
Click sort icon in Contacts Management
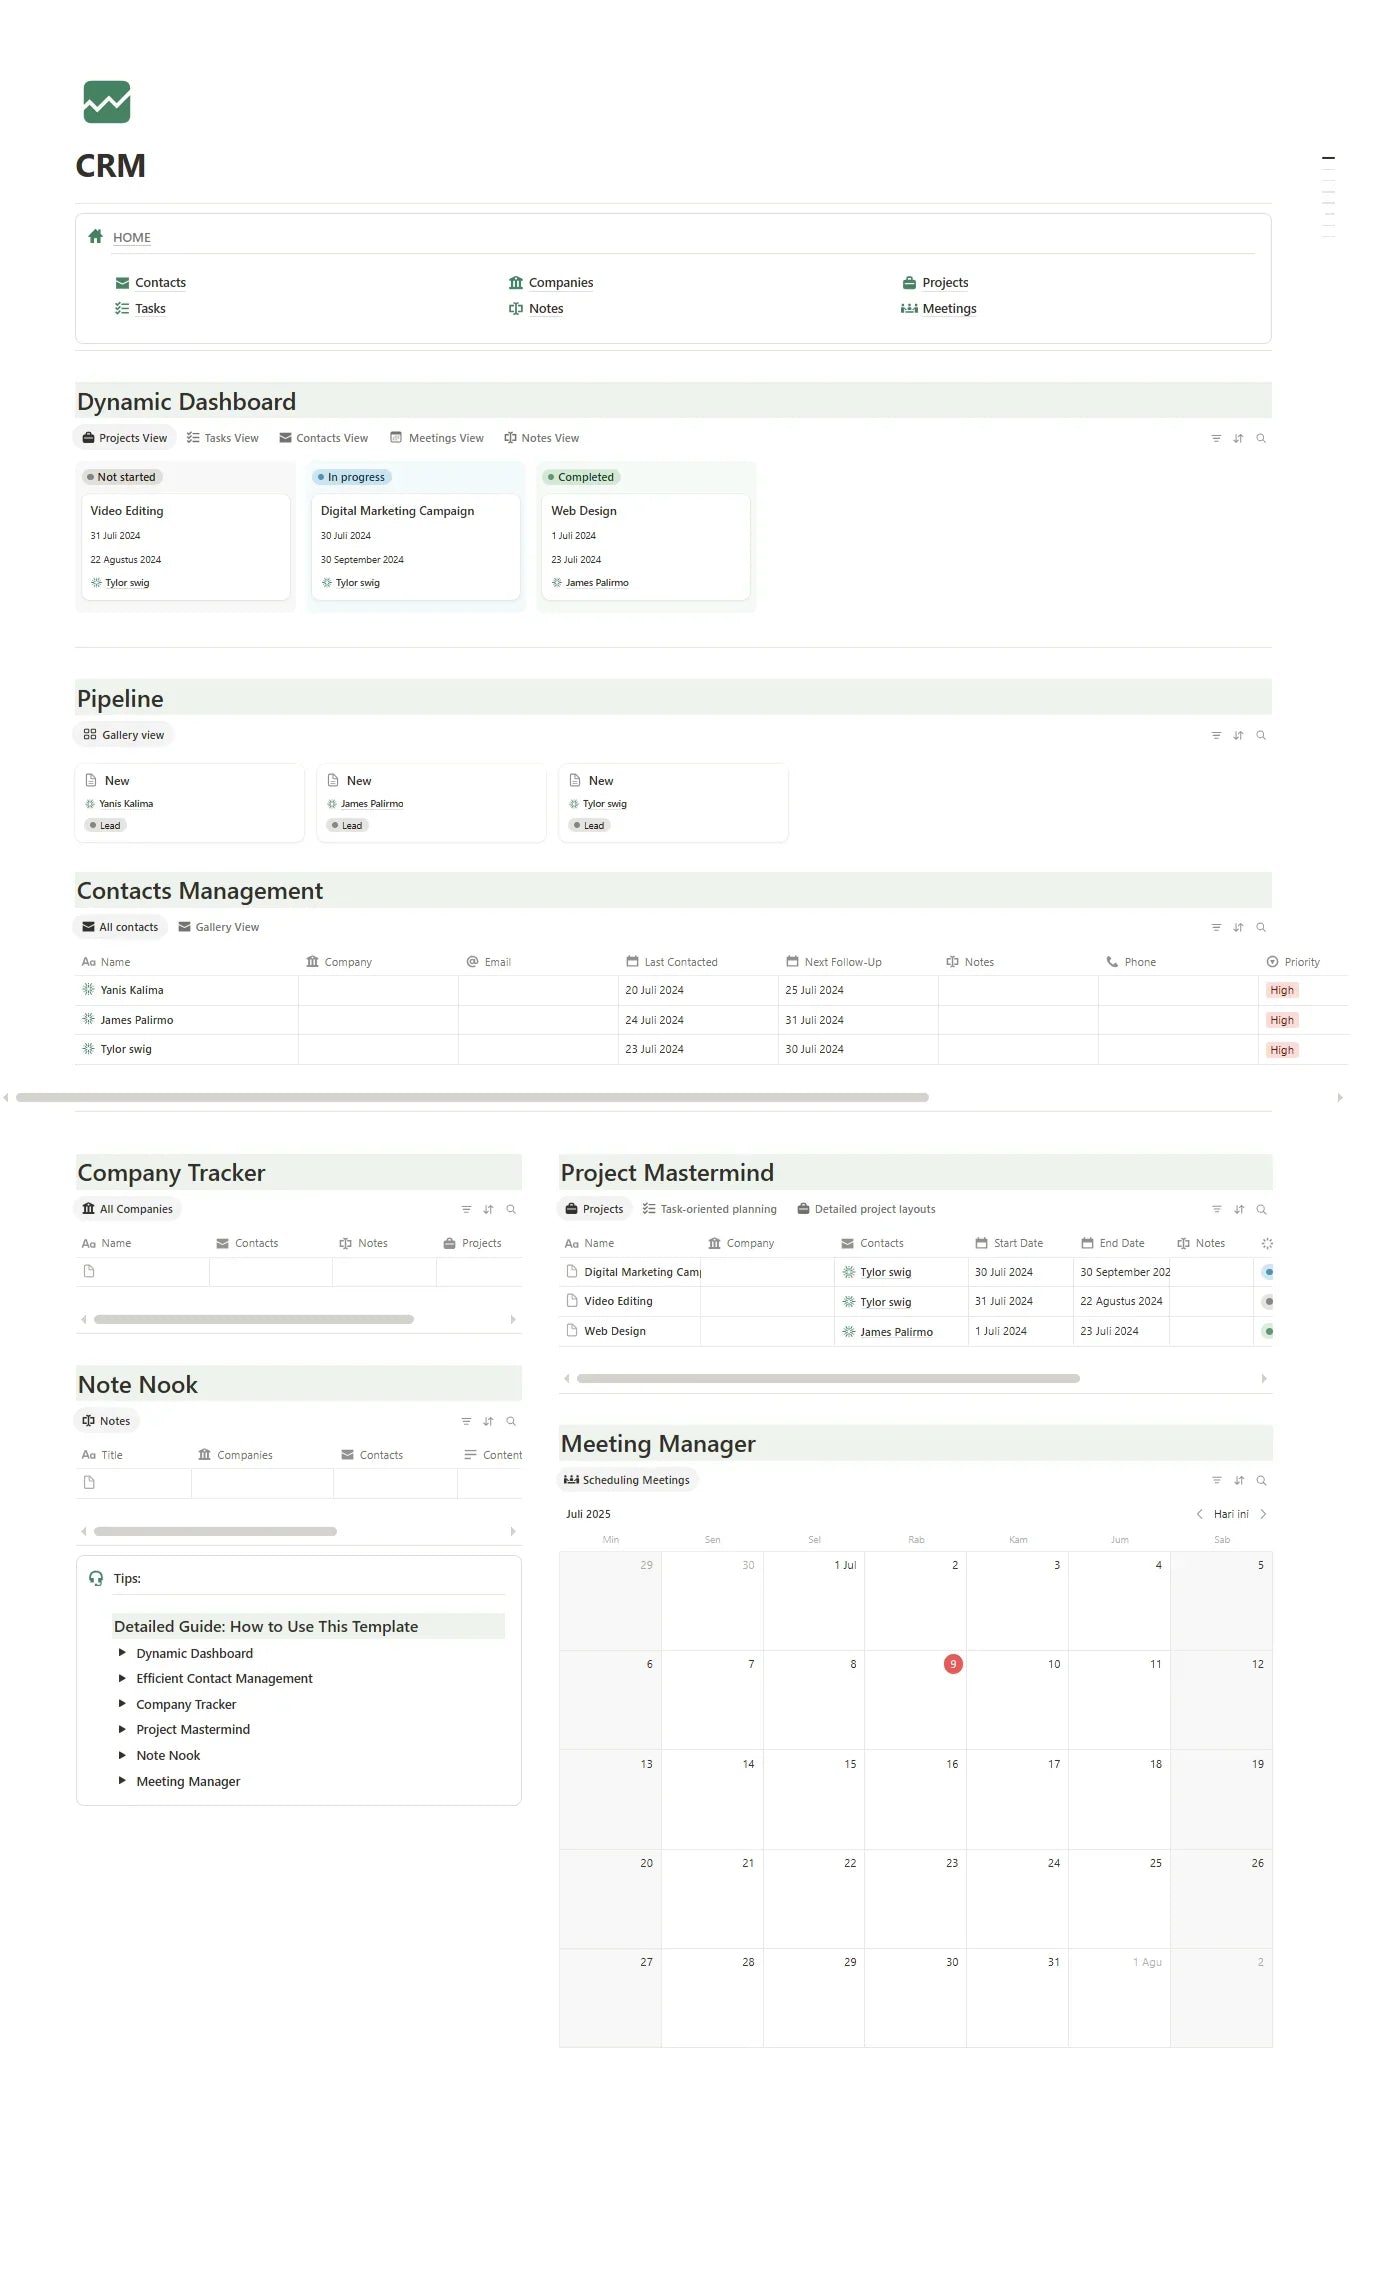tap(1238, 927)
